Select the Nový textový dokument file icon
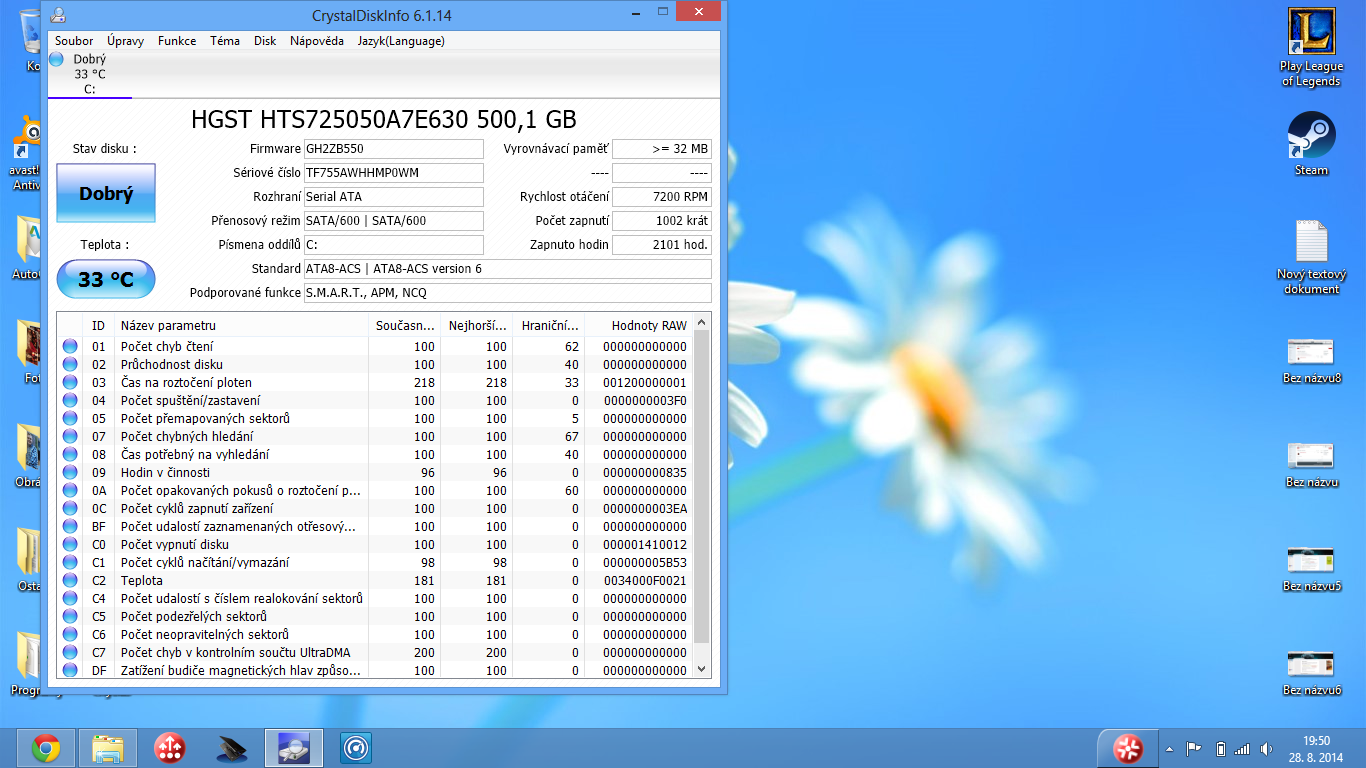1366x768 pixels. (1311, 243)
